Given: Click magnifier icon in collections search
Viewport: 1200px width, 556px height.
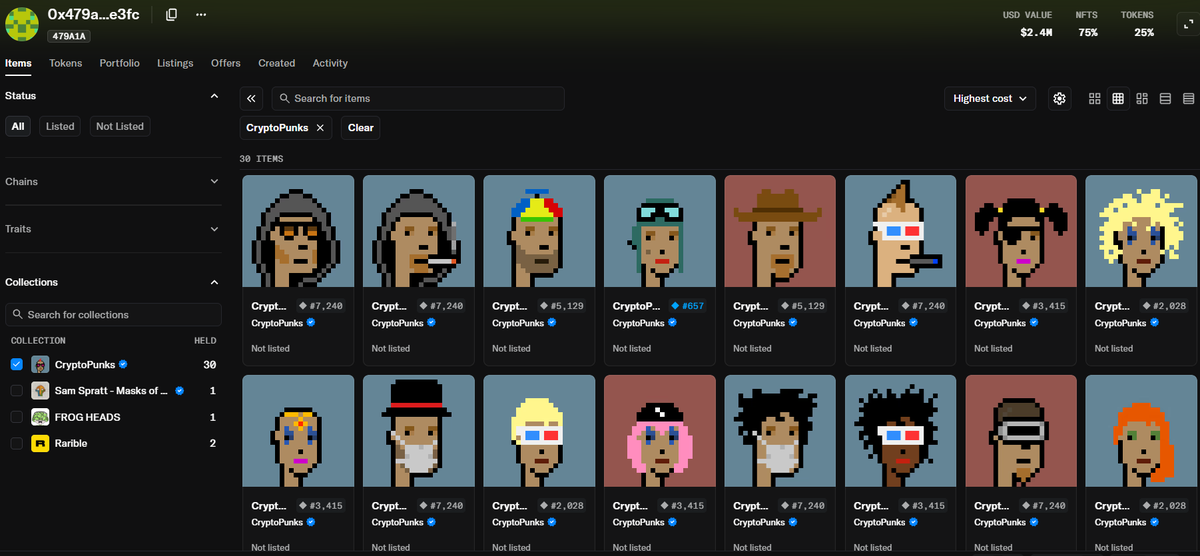Looking at the screenshot, I should coord(18,315).
